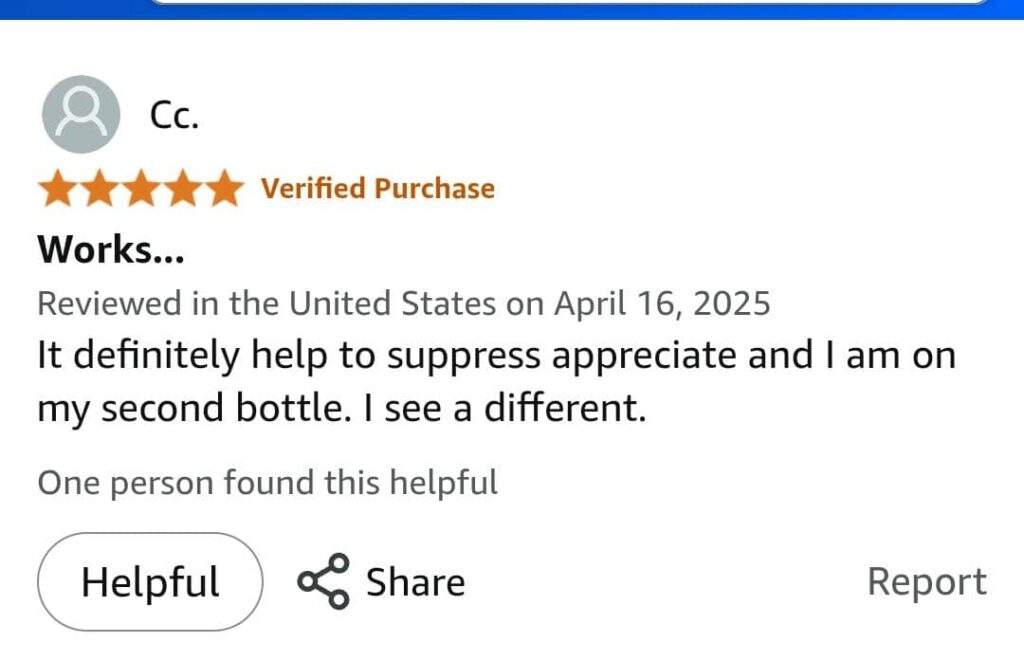
Task: Open the Cc. reviewer profile name
Action: tap(174, 116)
